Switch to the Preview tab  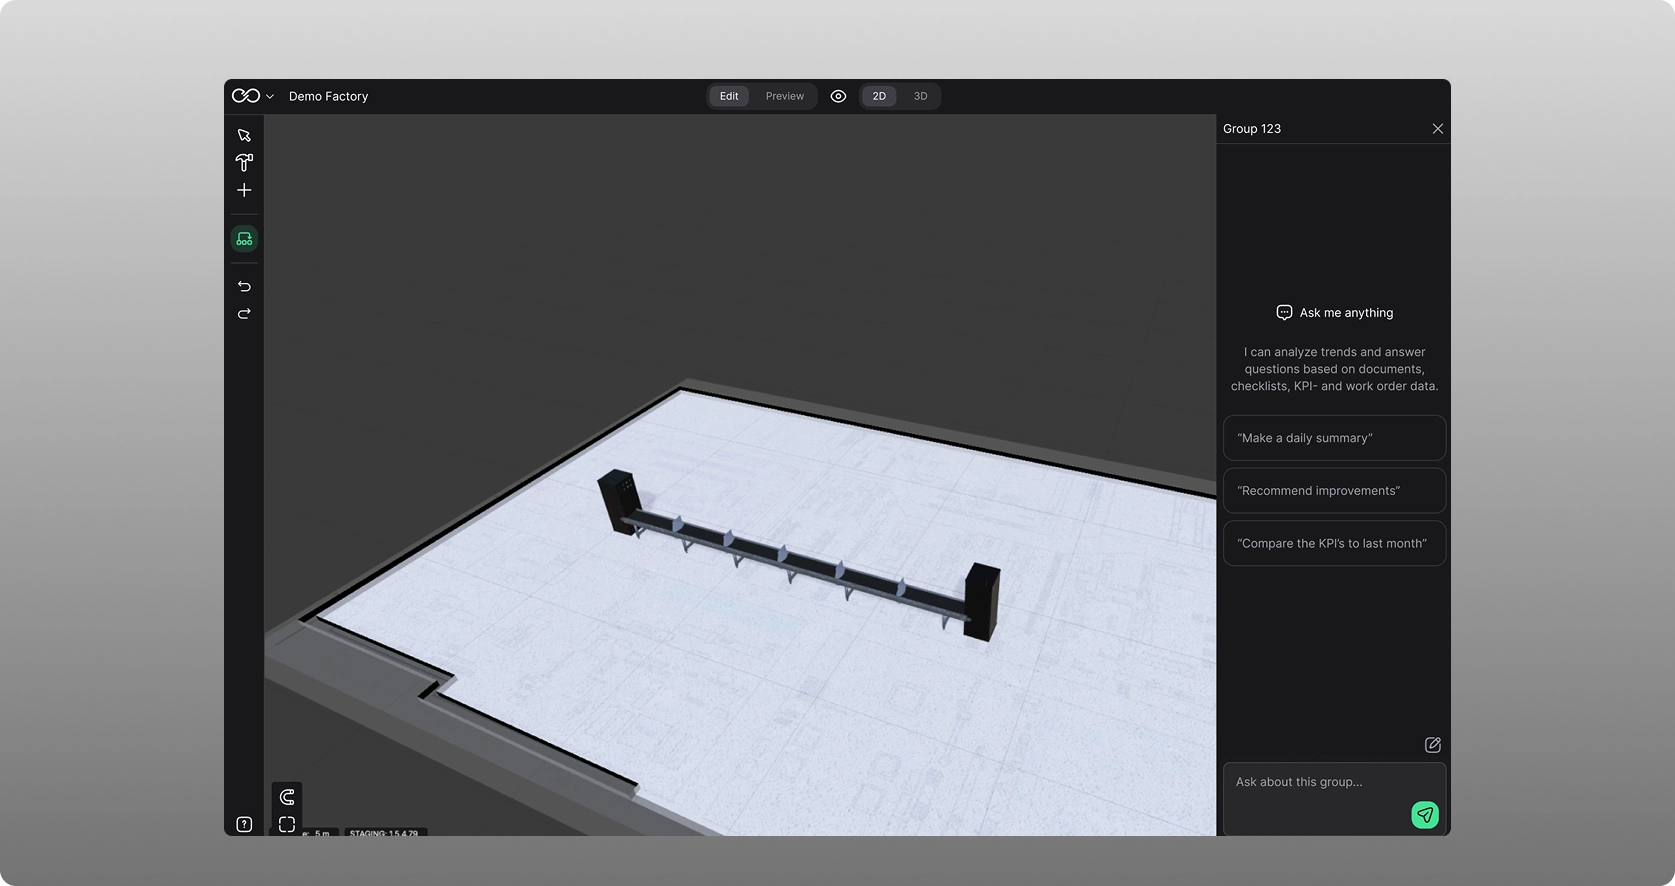coord(784,96)
